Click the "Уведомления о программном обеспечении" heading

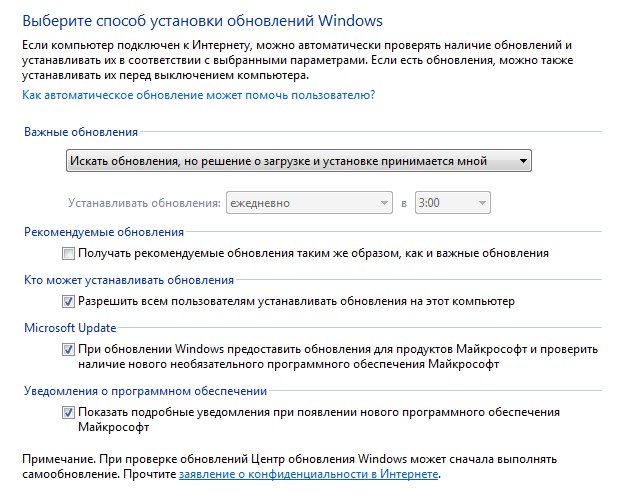point(144,391)
